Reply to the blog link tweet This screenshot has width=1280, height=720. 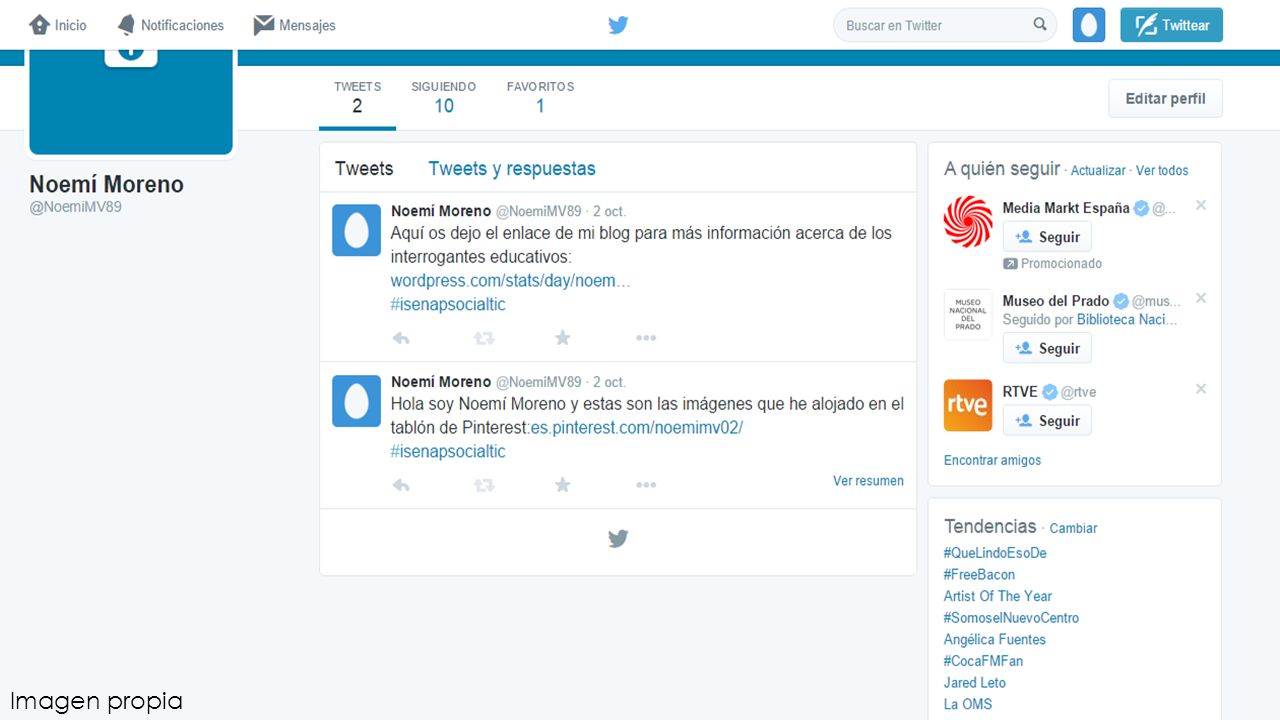(401, 338)
